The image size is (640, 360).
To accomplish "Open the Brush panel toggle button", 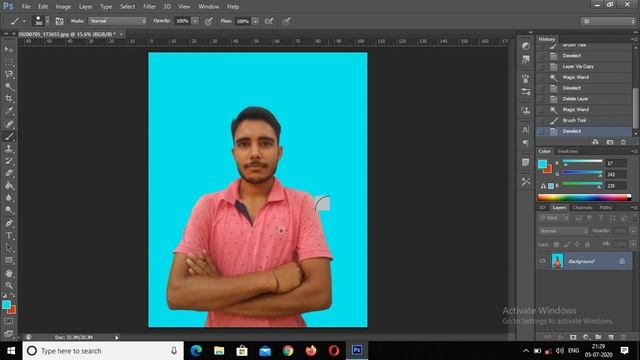I will coord(60,21).
